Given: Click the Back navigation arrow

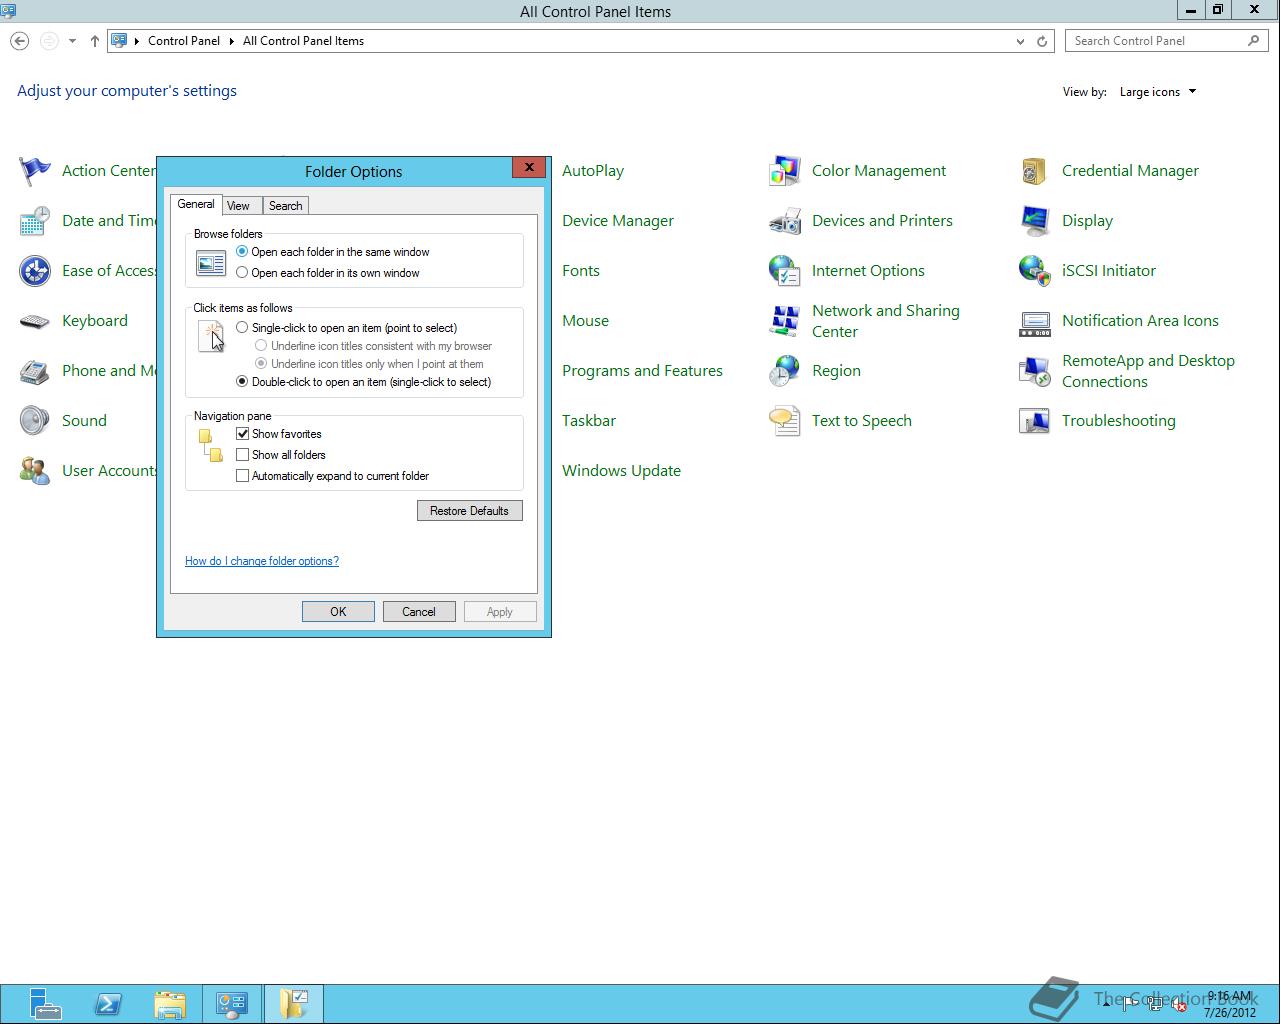Looking at the screenshot, I should (19, 41).
